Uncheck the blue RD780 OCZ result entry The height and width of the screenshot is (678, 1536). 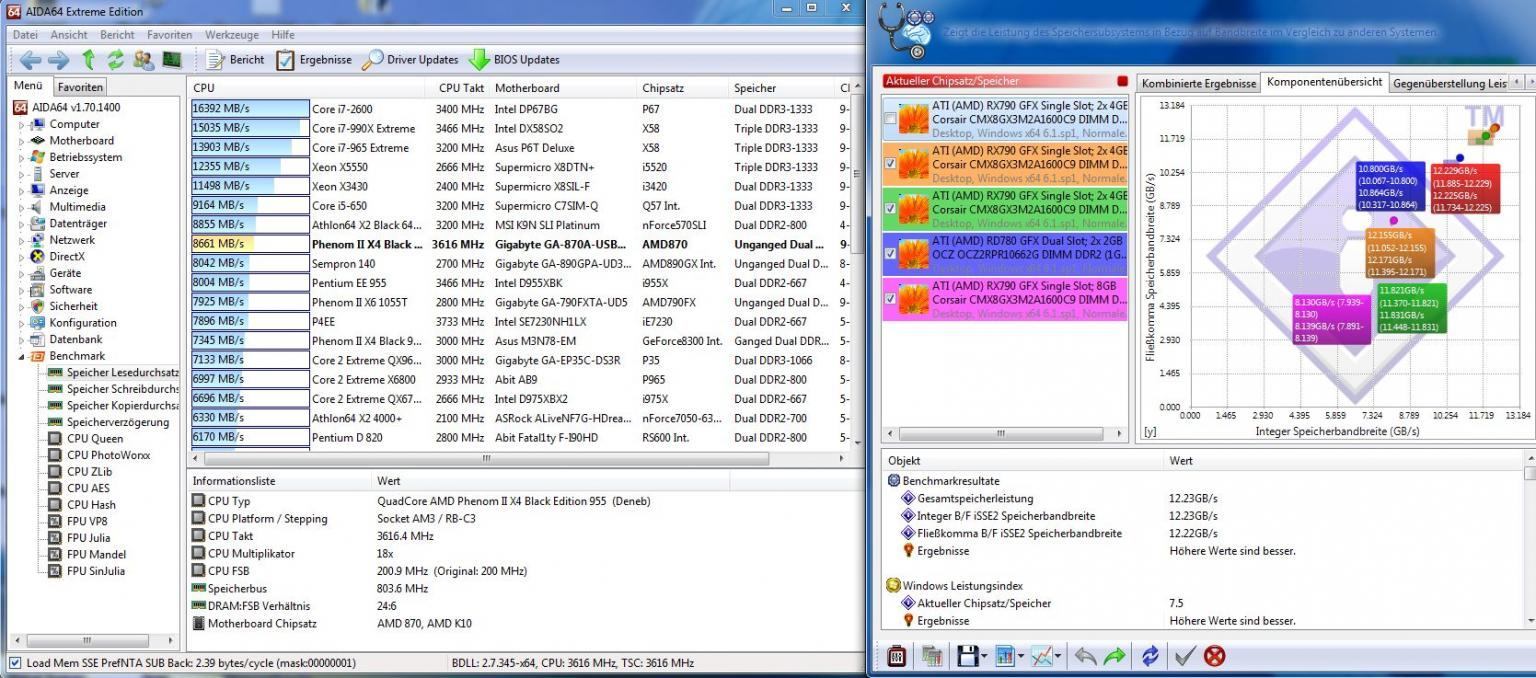coord(891,254)
